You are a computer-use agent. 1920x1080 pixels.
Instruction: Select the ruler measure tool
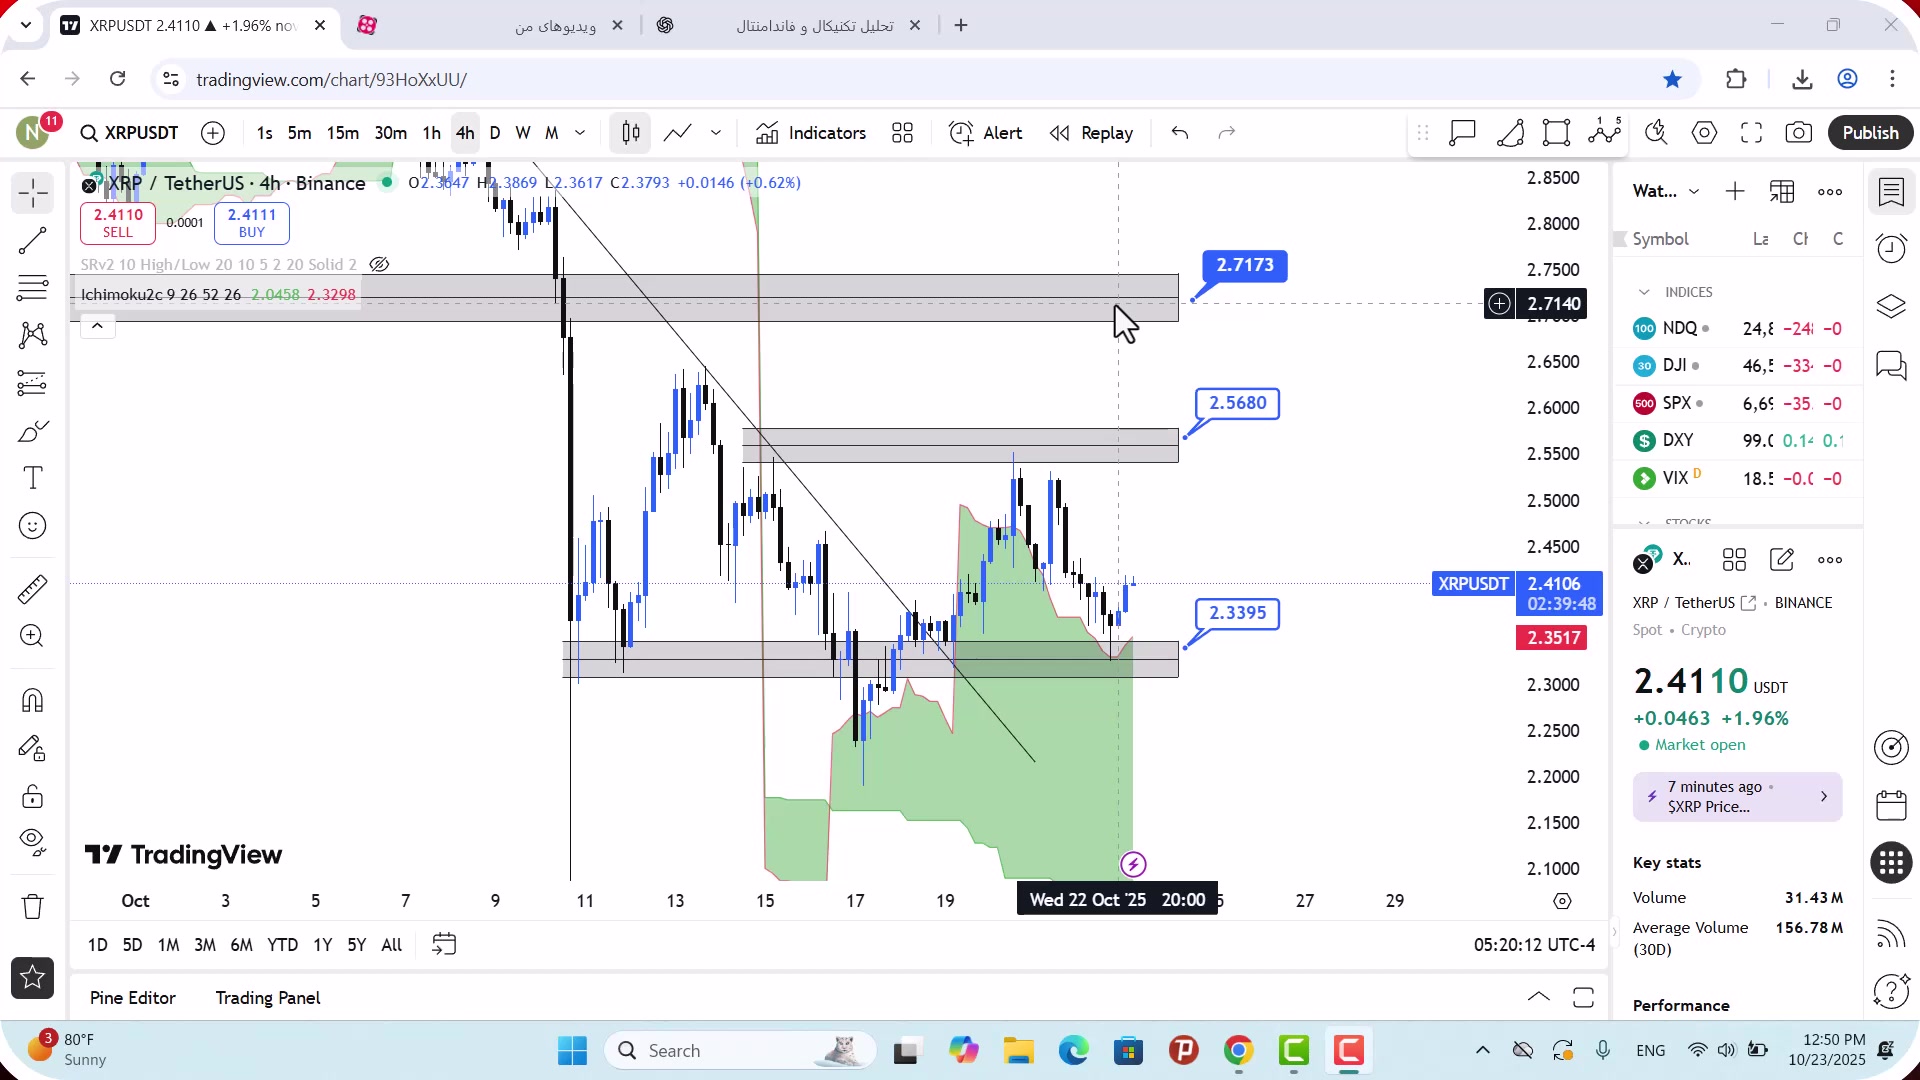click(x=33, y=589)
